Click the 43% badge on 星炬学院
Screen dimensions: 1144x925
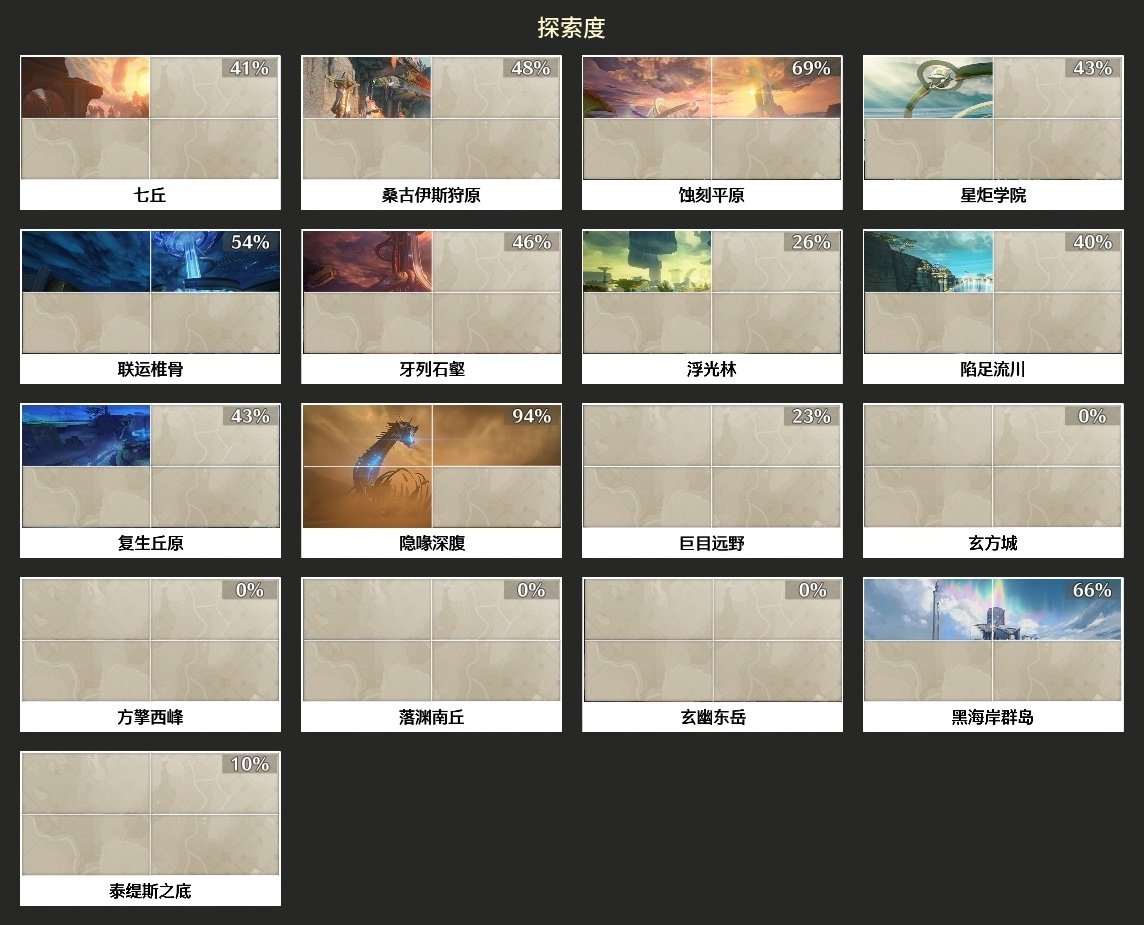1092,68
